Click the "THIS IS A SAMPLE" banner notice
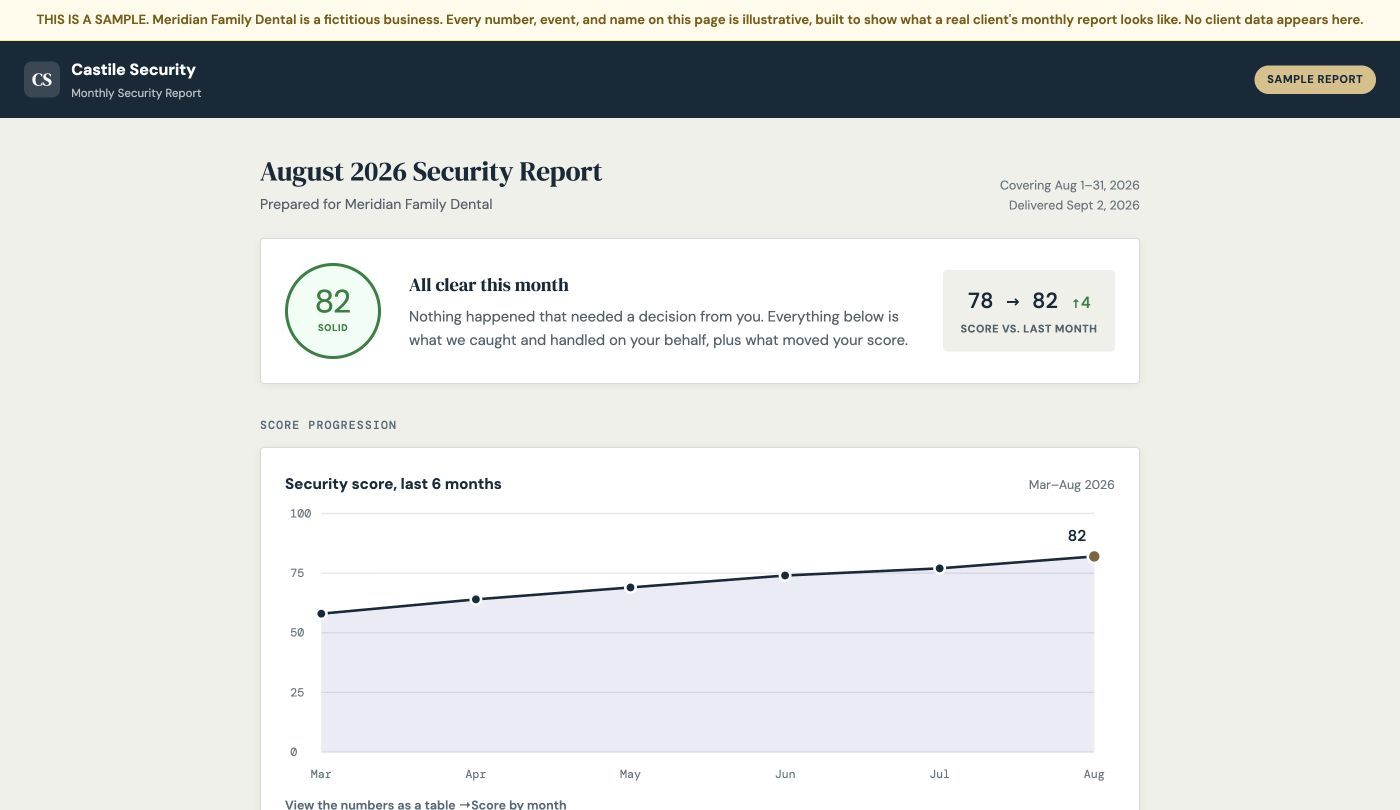1400x810 pixels. [700, 20]
